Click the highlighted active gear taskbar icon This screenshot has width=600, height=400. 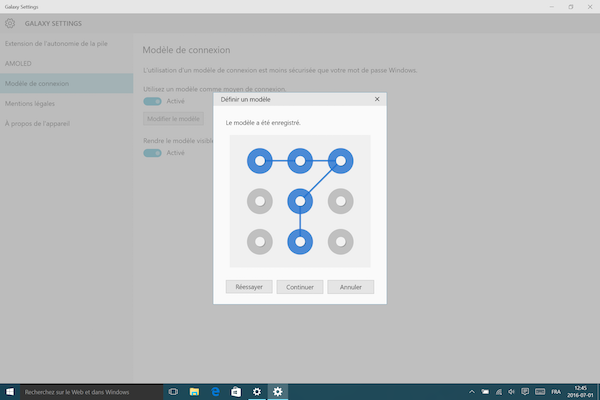point(277,392)
